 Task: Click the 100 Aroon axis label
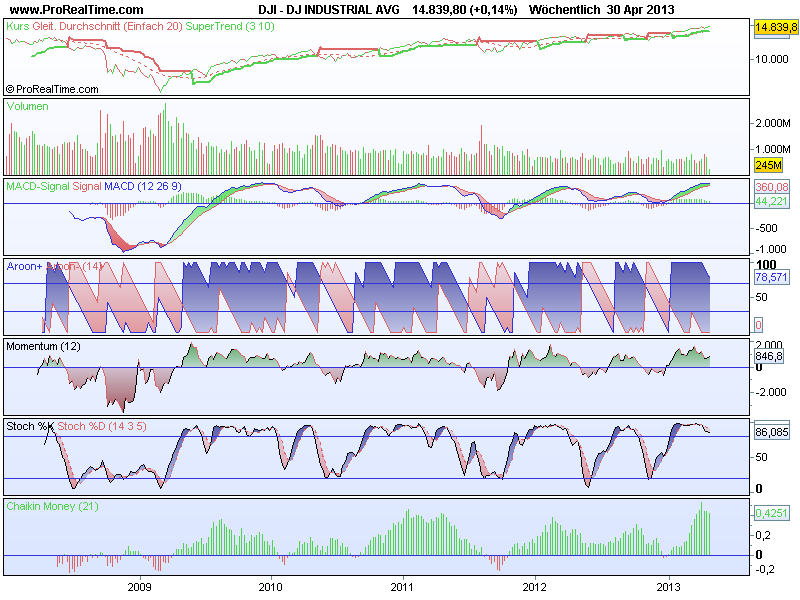(766, 264)
